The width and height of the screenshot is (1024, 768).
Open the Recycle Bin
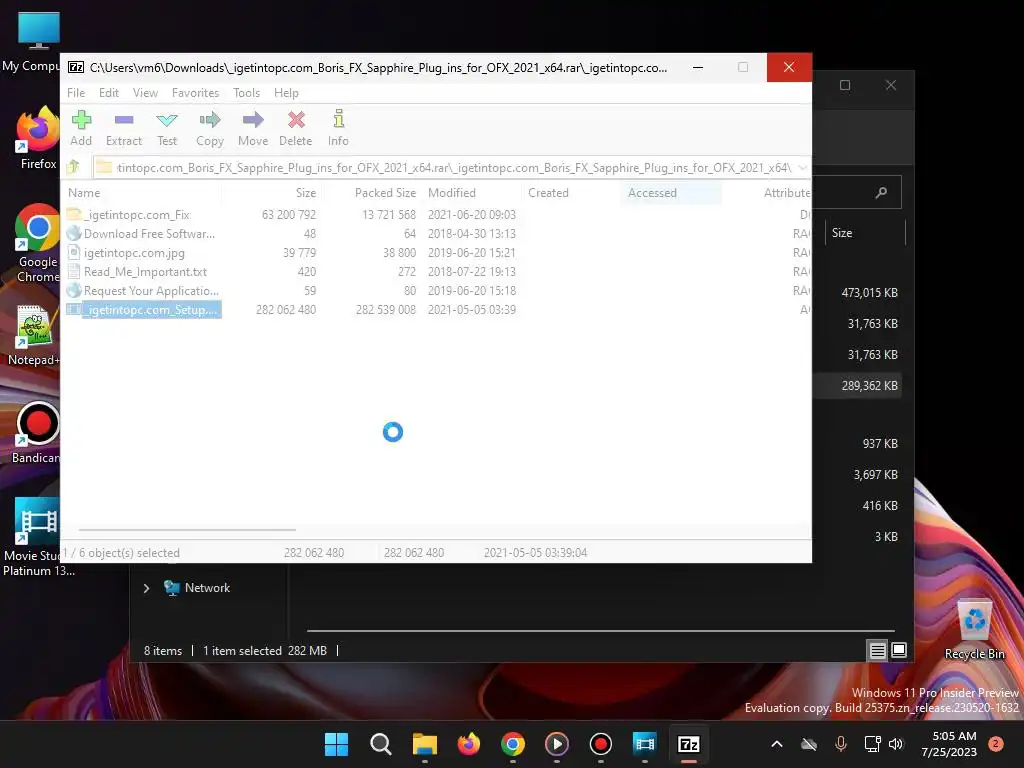974,630
